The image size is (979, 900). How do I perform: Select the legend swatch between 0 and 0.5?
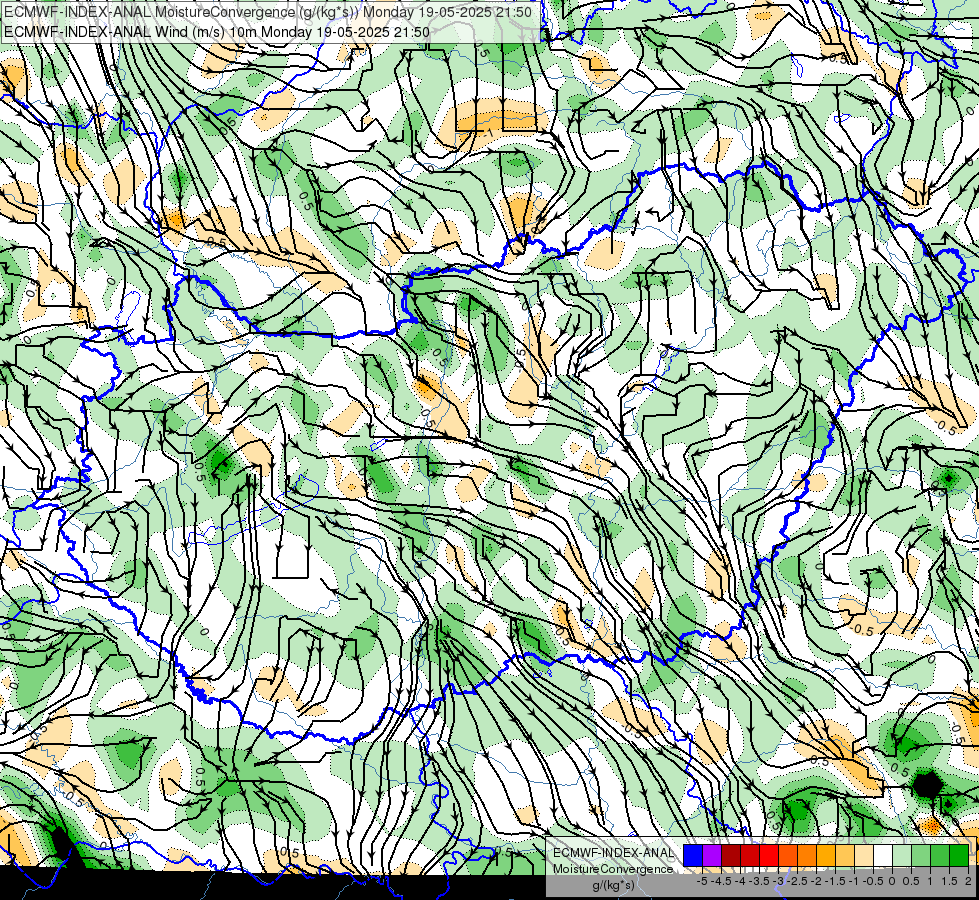(x=902, y=856)
